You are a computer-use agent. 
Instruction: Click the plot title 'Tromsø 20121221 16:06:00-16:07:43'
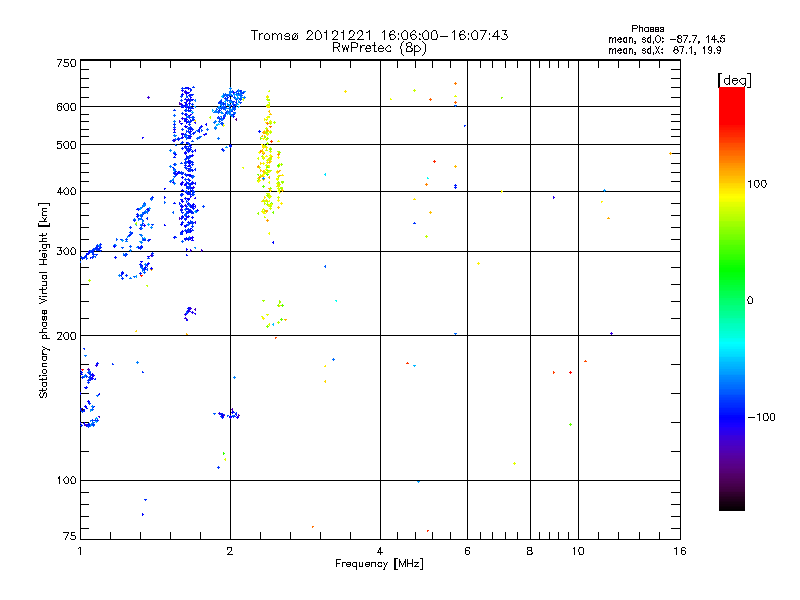[x=379, y=35]
